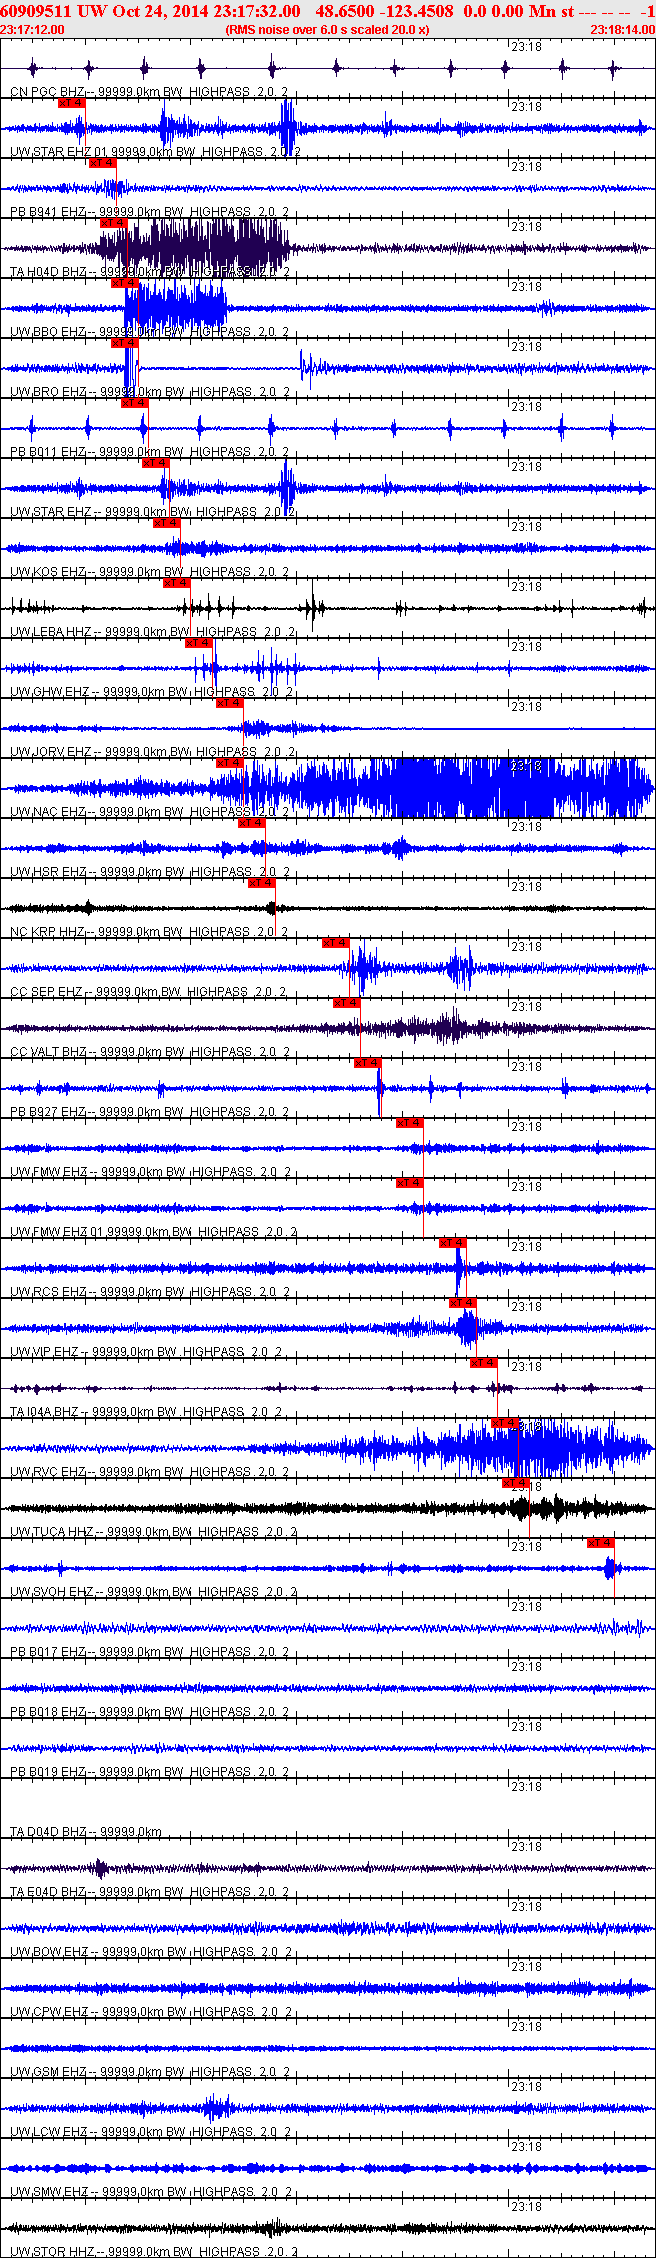Select the TA D04D BHZ station label
This screenshot has width=656, height=2258.
[86, 1832]
